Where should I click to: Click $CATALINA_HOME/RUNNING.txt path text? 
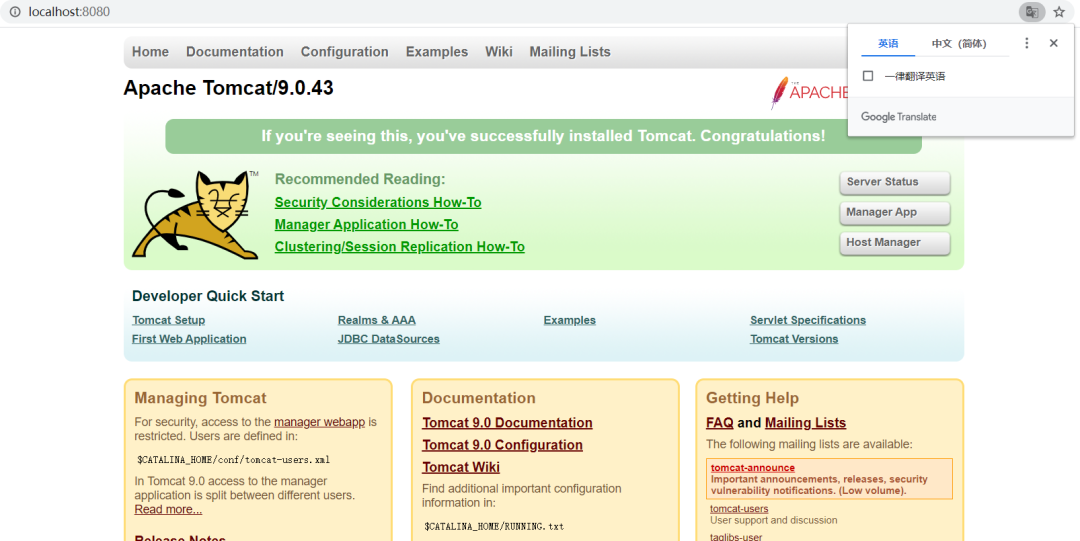click(x=494, y=527)
